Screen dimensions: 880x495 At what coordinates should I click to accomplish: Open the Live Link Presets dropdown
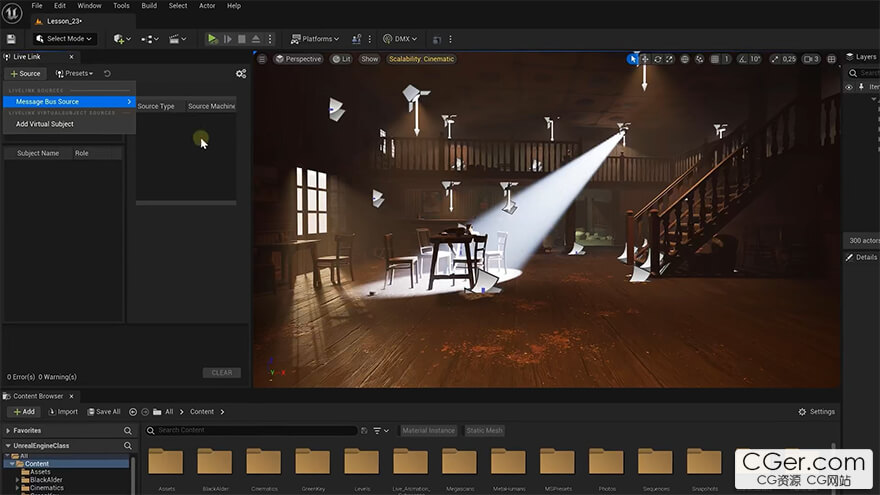[74, 74]
